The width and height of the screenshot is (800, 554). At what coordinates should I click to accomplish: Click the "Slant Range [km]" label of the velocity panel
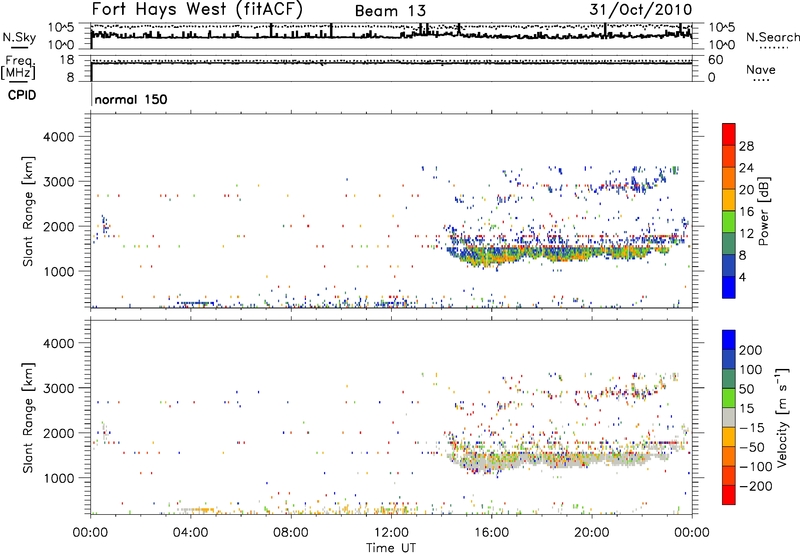[x=28, y=418]
